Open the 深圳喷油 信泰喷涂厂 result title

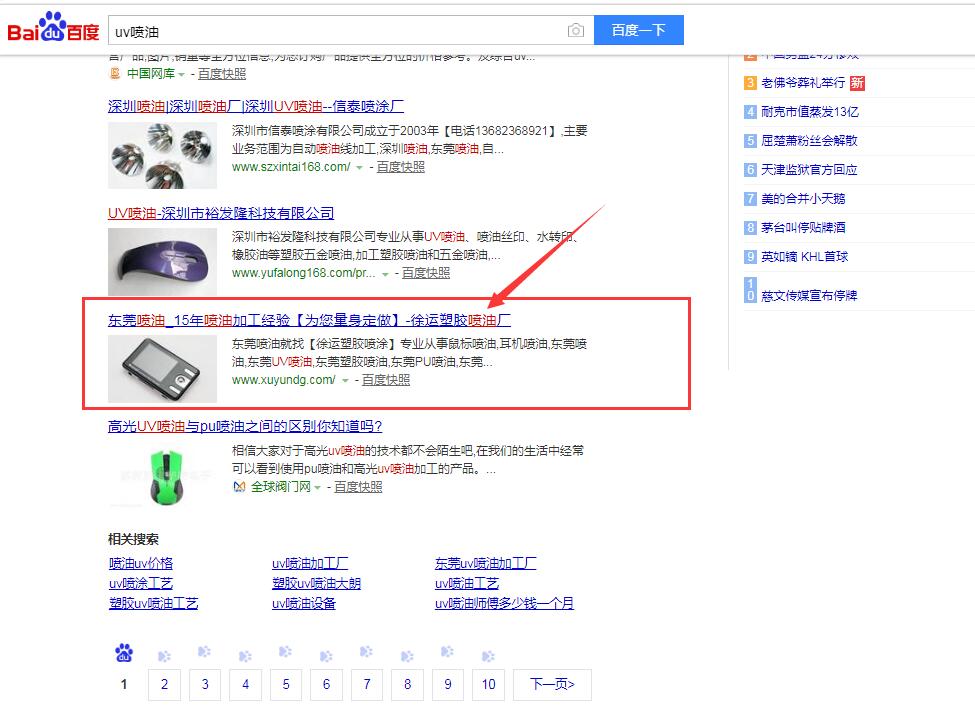click(255, 106)
